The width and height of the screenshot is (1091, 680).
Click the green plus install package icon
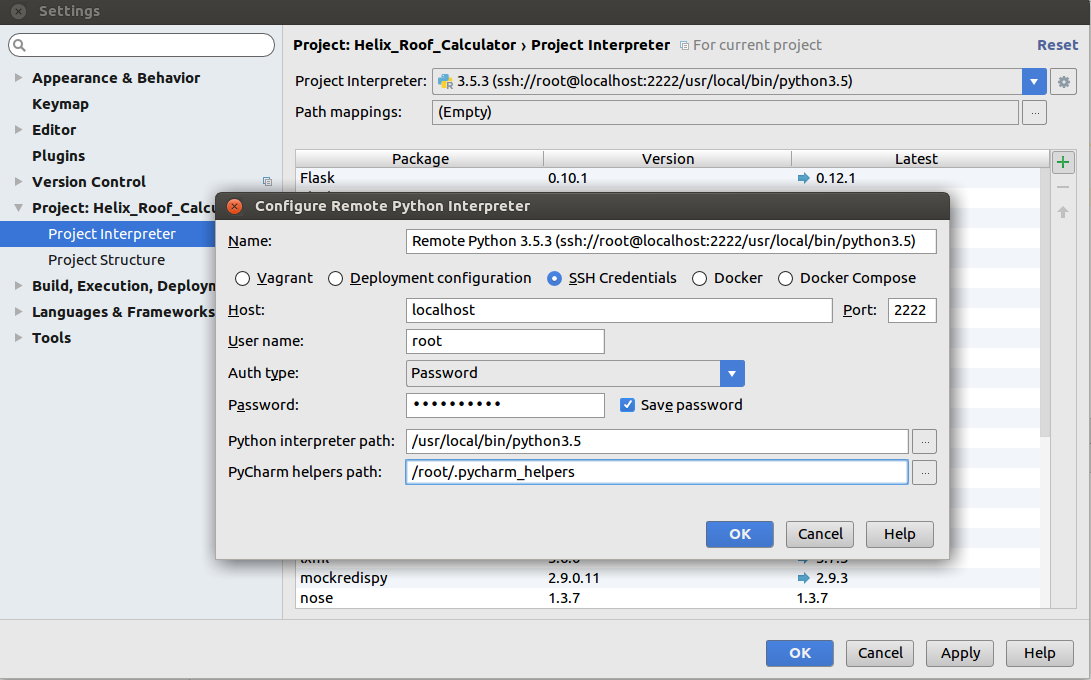(1062, 163)
